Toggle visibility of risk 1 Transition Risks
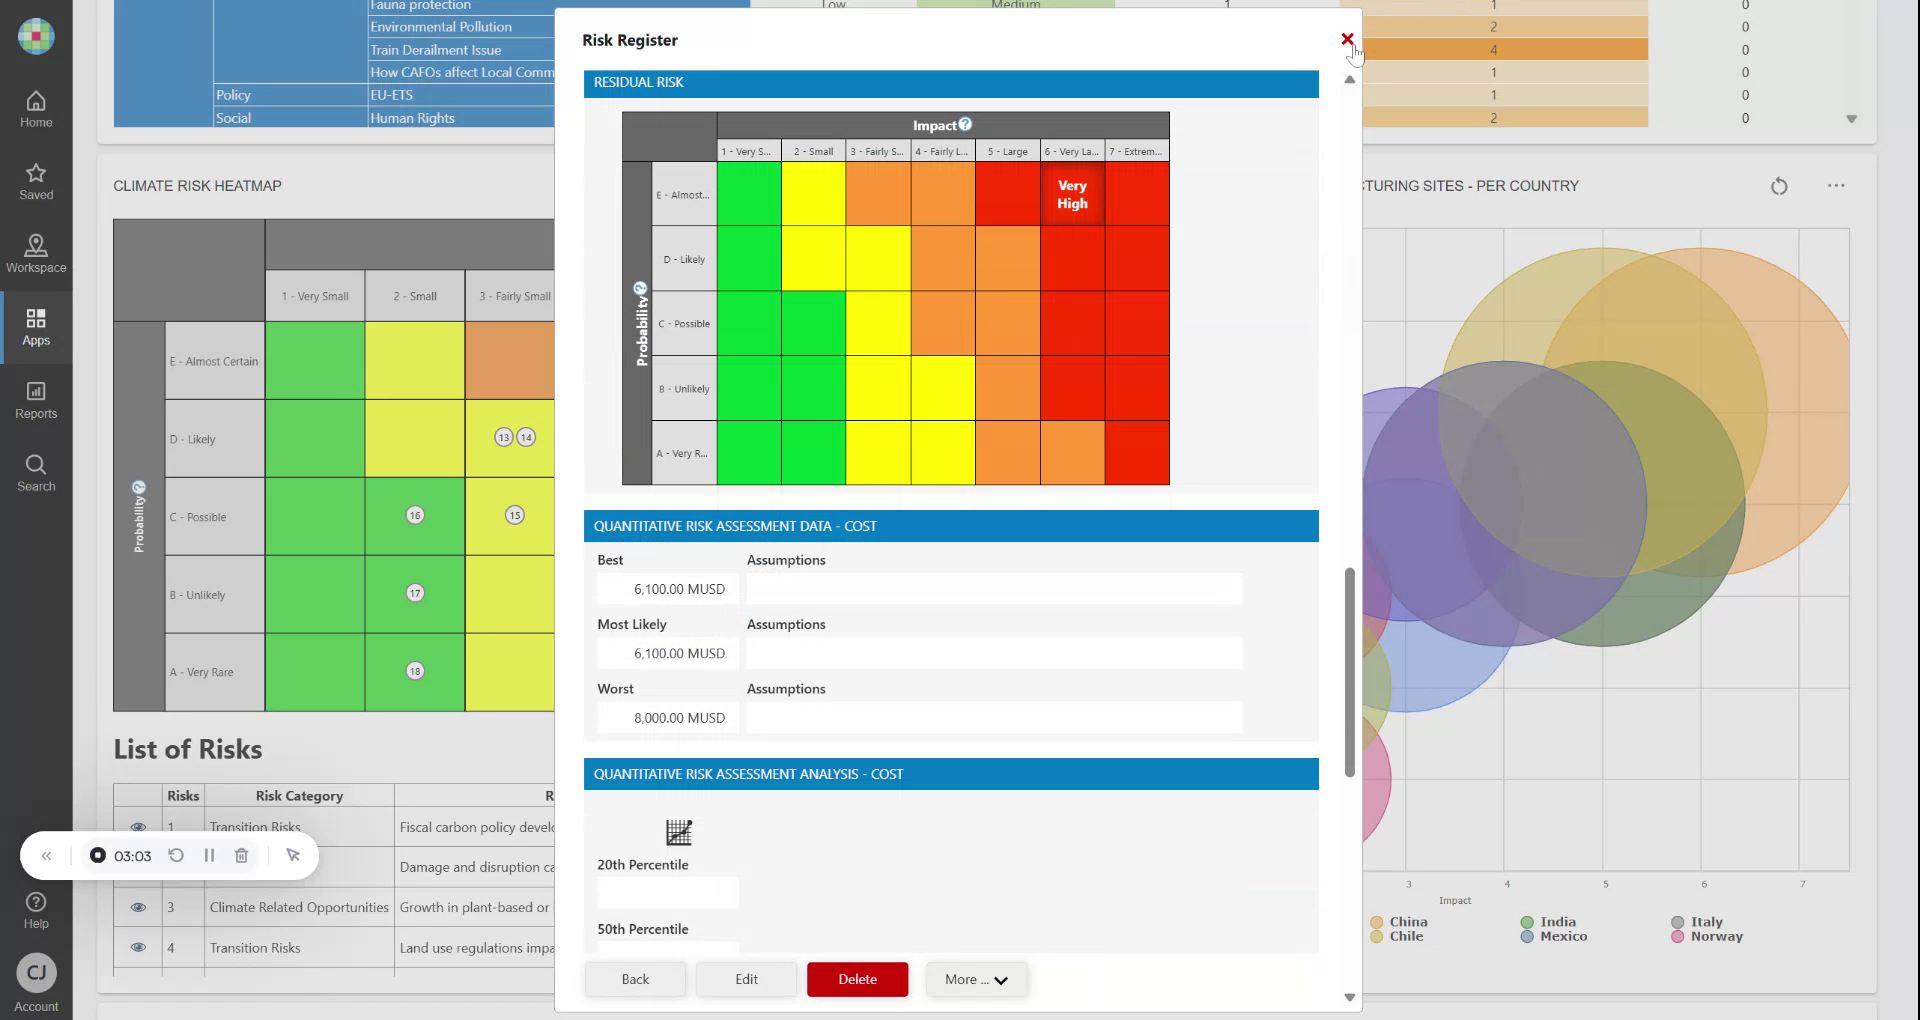 point(138,826)
